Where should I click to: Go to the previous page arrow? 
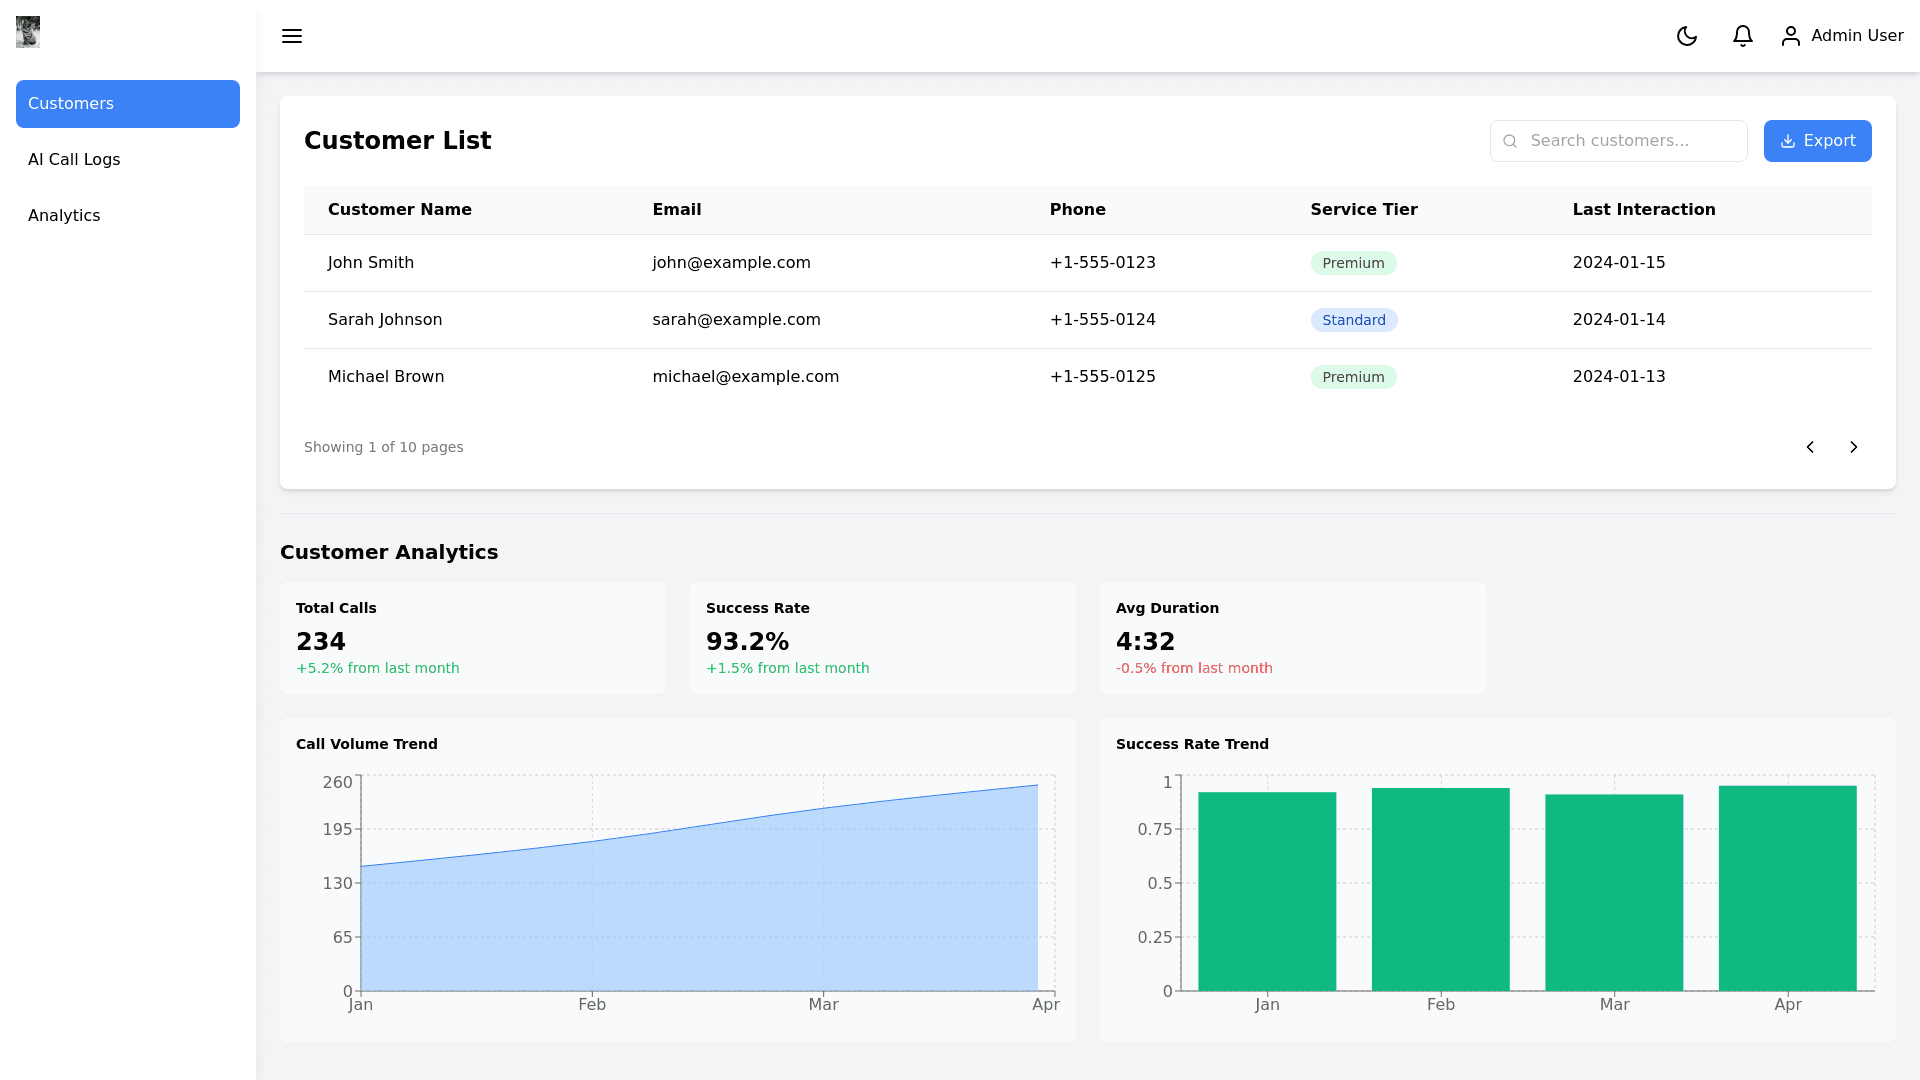pos(1810,447)
